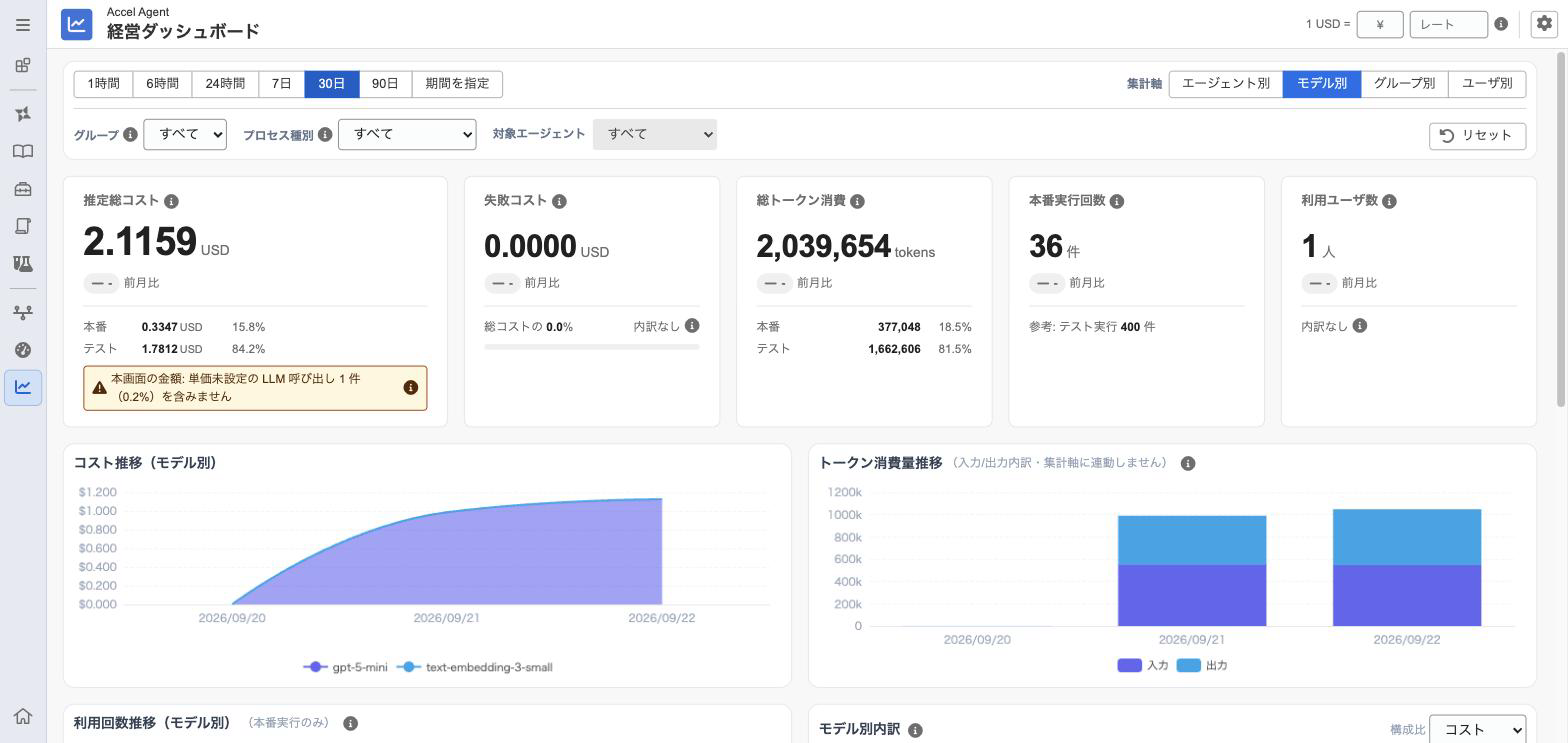
Task: Select the 6時間 time range button
Action: tap(162, 84)
